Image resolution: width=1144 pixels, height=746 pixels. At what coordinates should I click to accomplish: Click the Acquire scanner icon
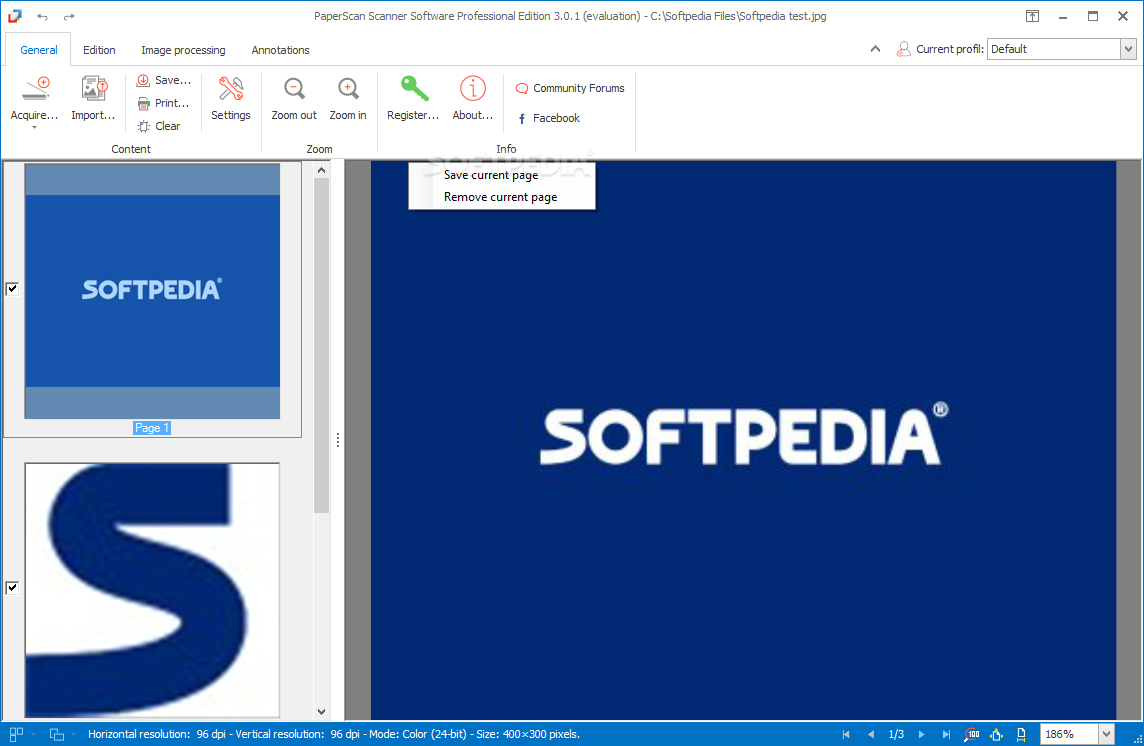point(35,90)
